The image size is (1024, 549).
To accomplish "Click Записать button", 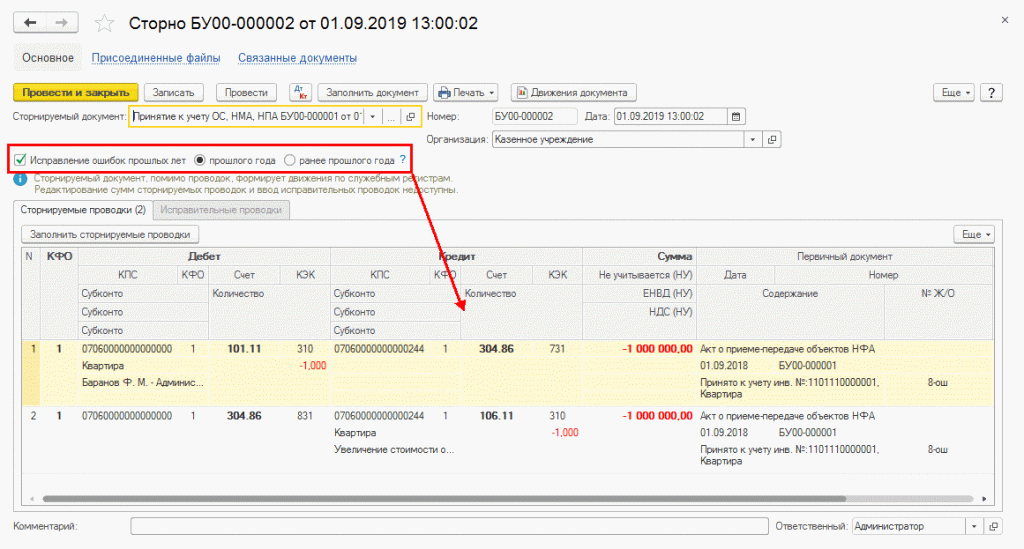I will 173,93.
